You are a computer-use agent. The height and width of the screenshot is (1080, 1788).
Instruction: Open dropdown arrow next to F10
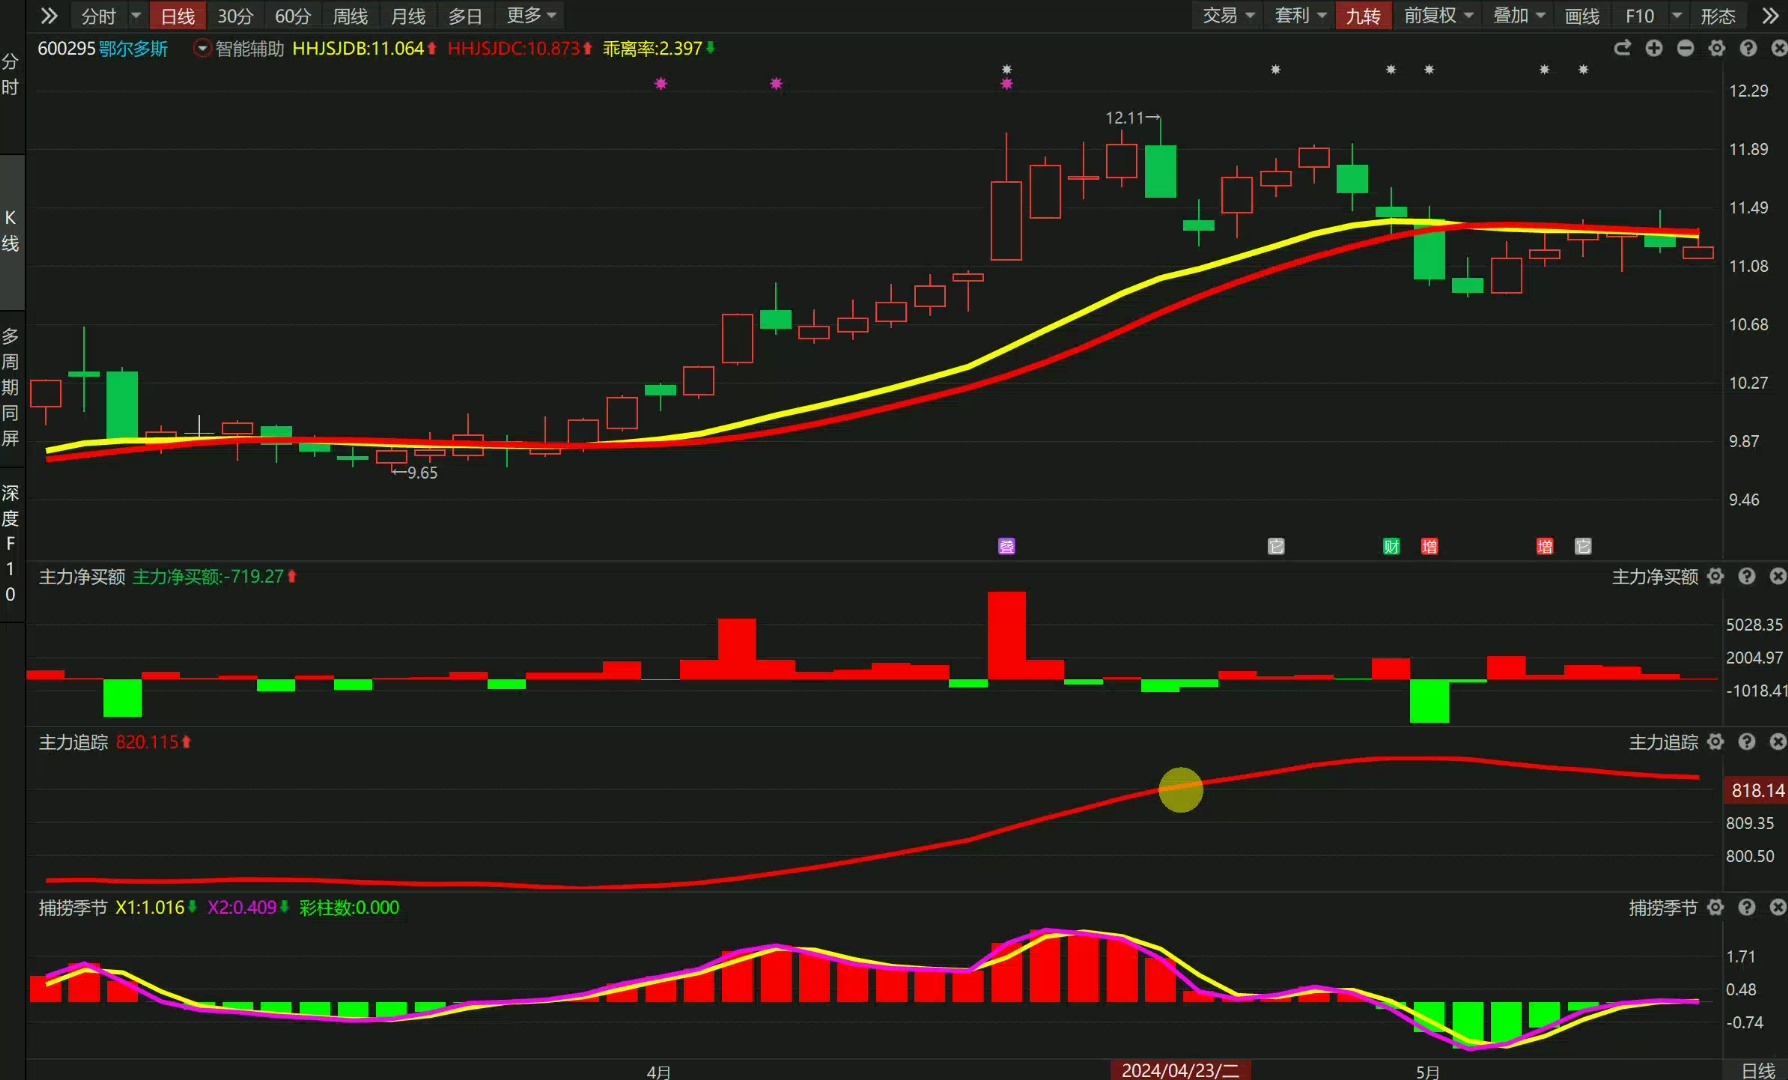click(x=1677, y=16)
